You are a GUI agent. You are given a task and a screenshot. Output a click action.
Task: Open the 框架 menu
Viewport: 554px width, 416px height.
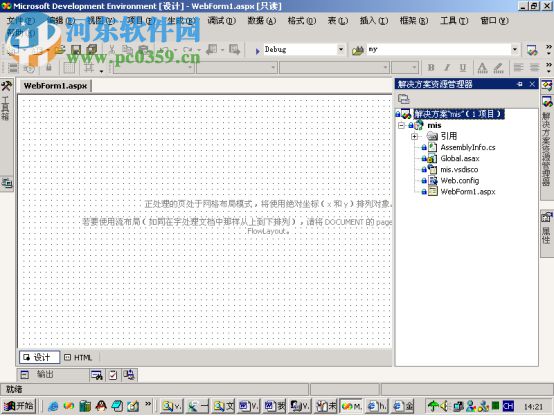click(414, 21)
